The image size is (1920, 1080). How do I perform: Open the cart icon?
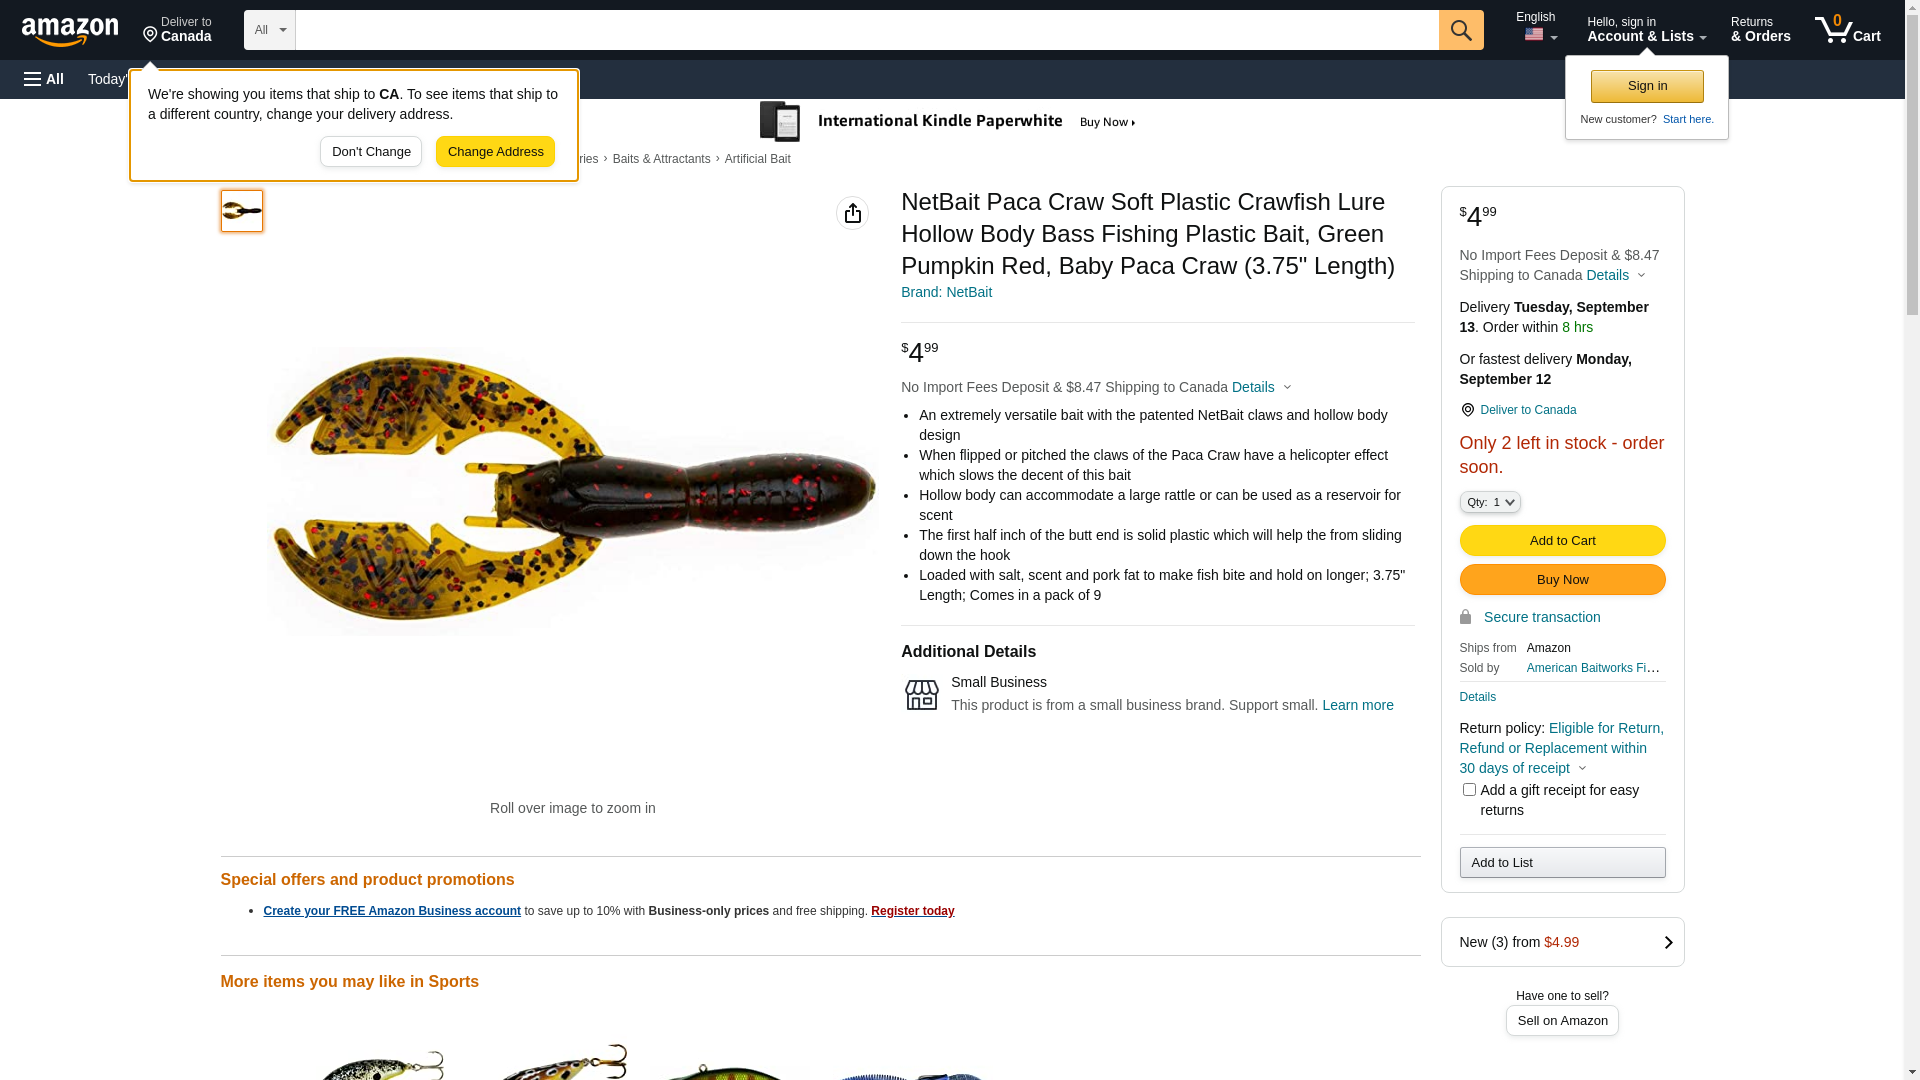[1847, 30]
